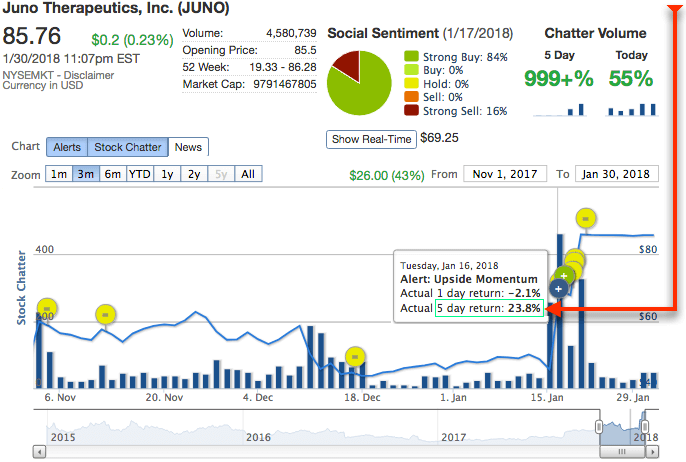The width and height of the screenshot is (686, 462).
Task: Click the Volume value 4,580,739
Action: 291,33
